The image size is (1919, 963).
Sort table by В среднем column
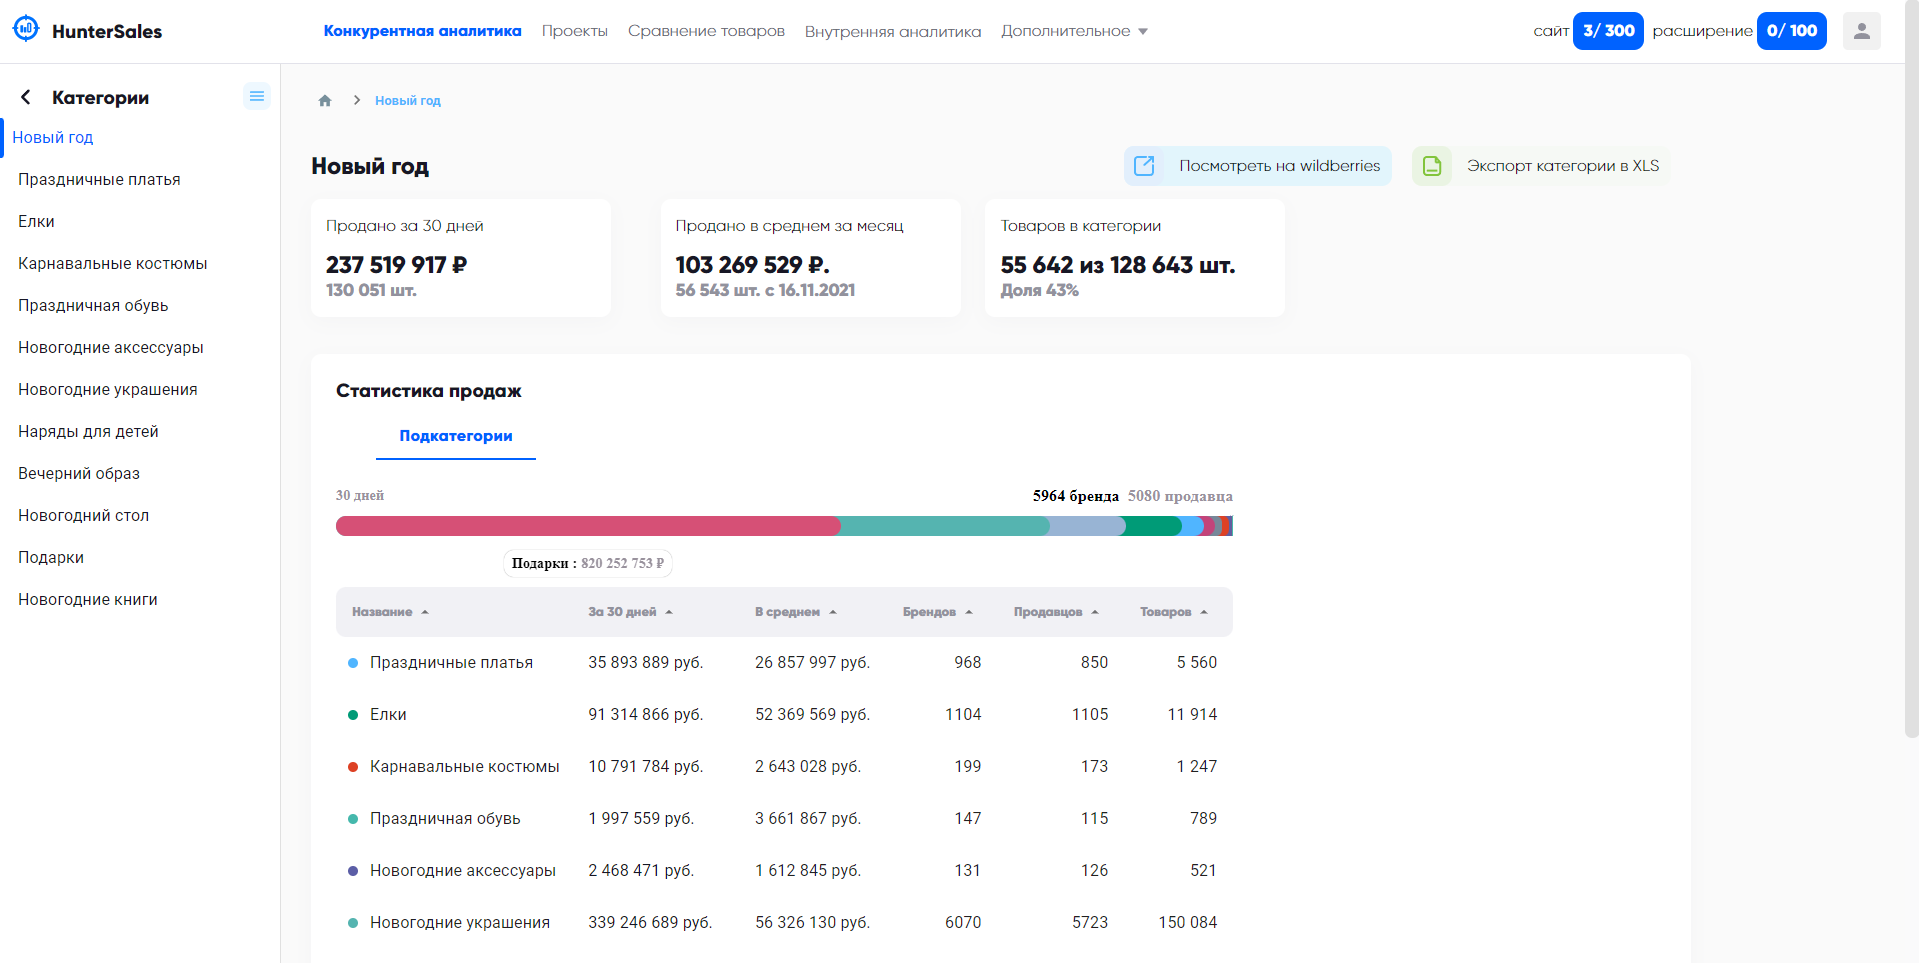click(795, 612)
